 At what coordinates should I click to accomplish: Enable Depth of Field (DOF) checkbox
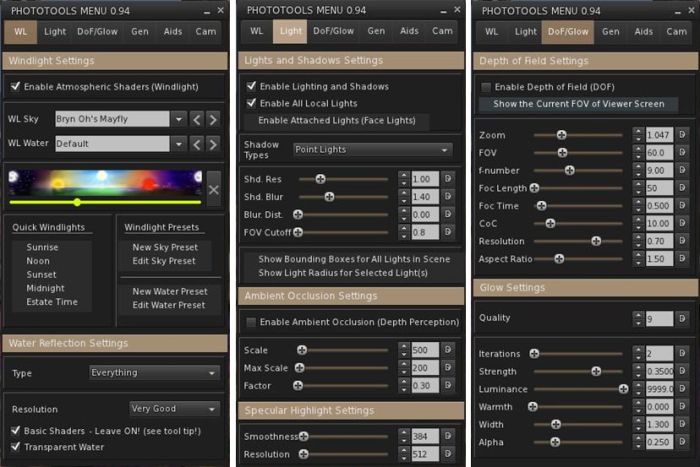pyautogui.click(x=486, y=87)
